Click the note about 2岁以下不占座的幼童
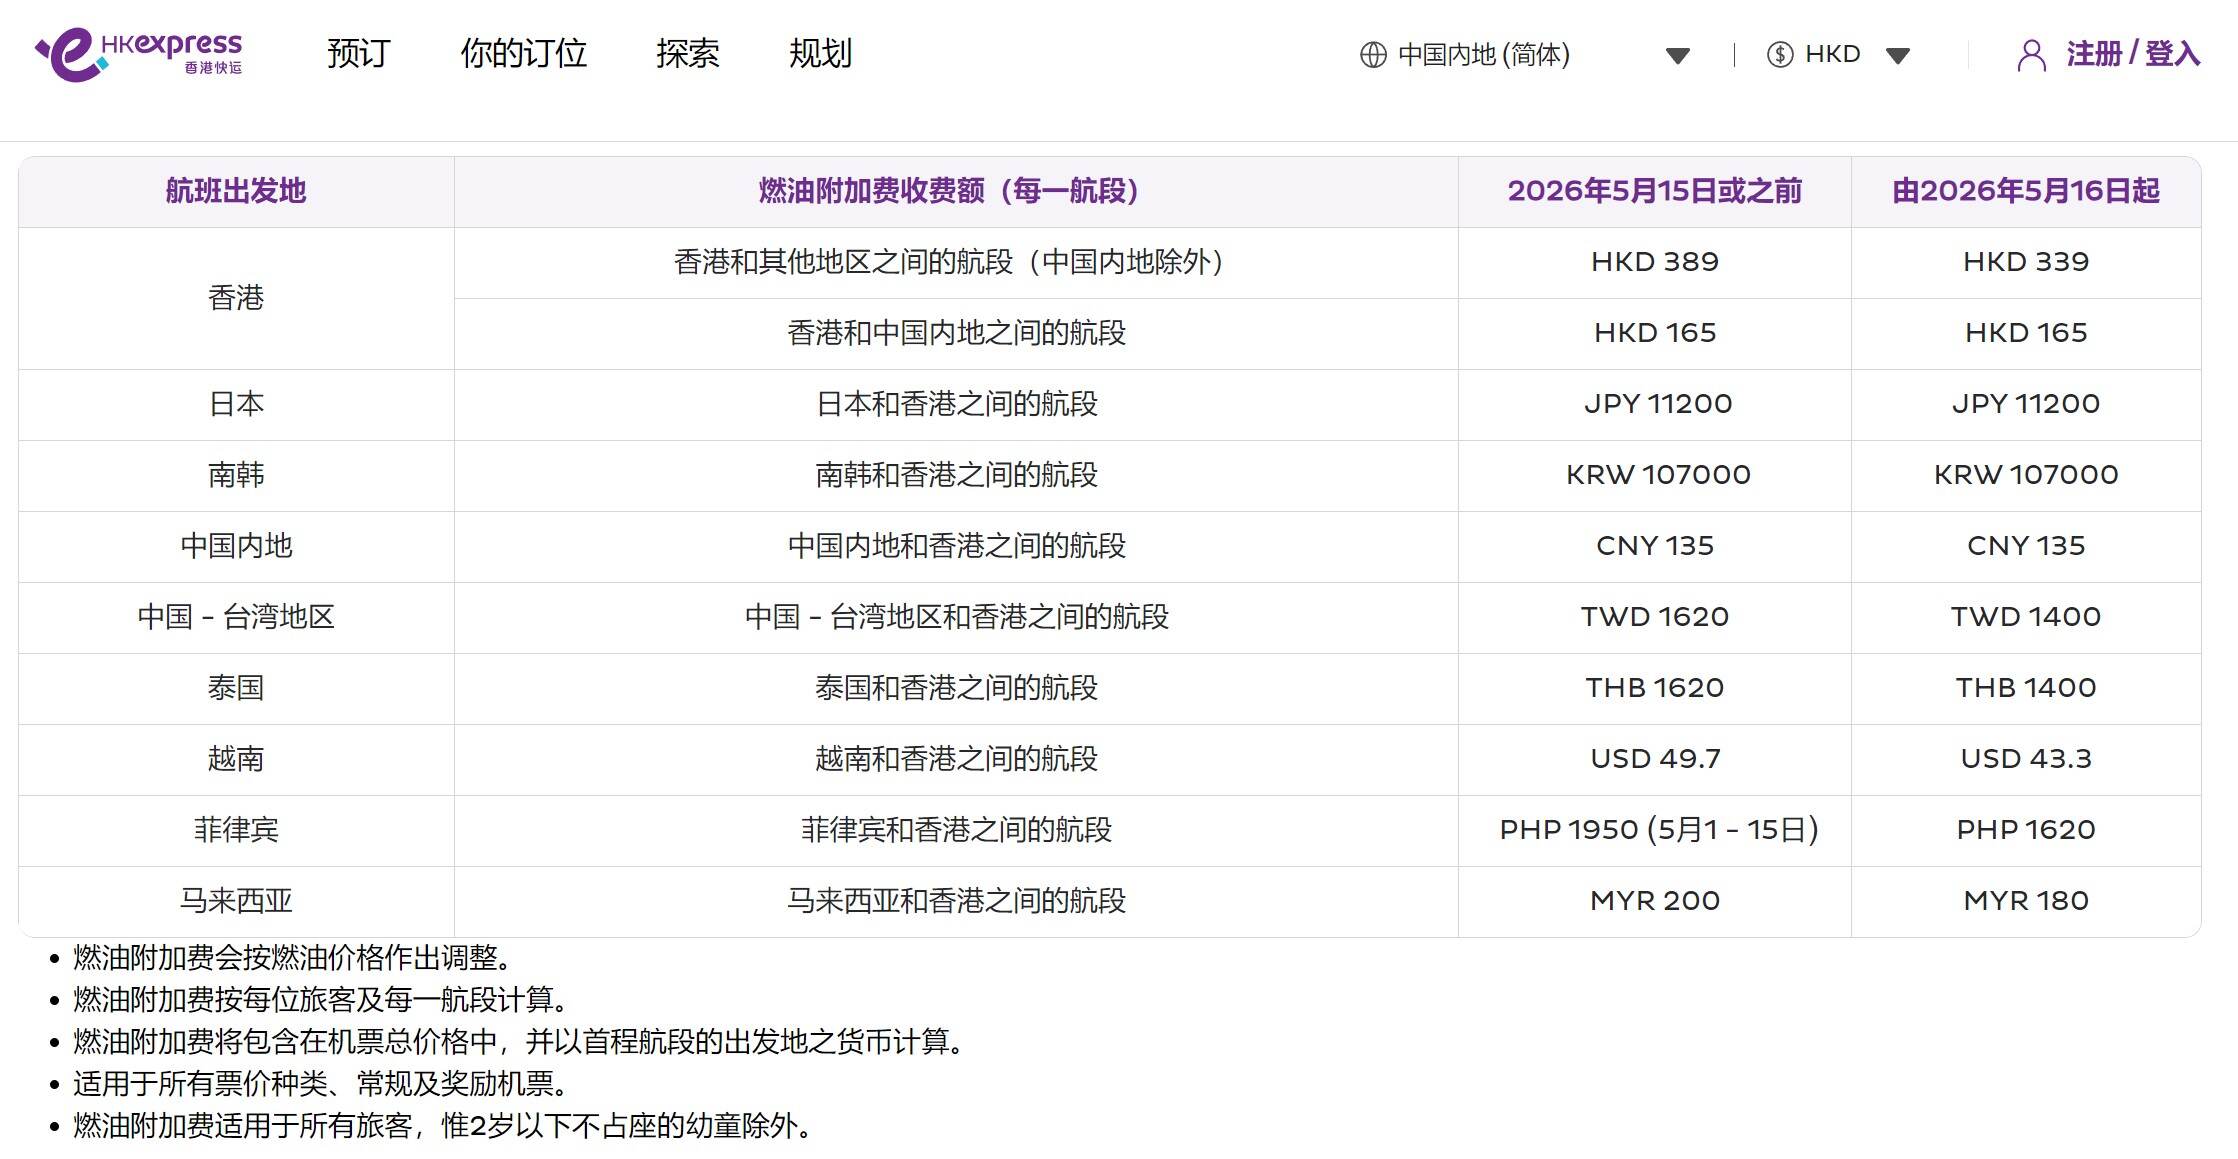Image resolution: width=2238 pixels, height=1159 pixels. 444,1126
